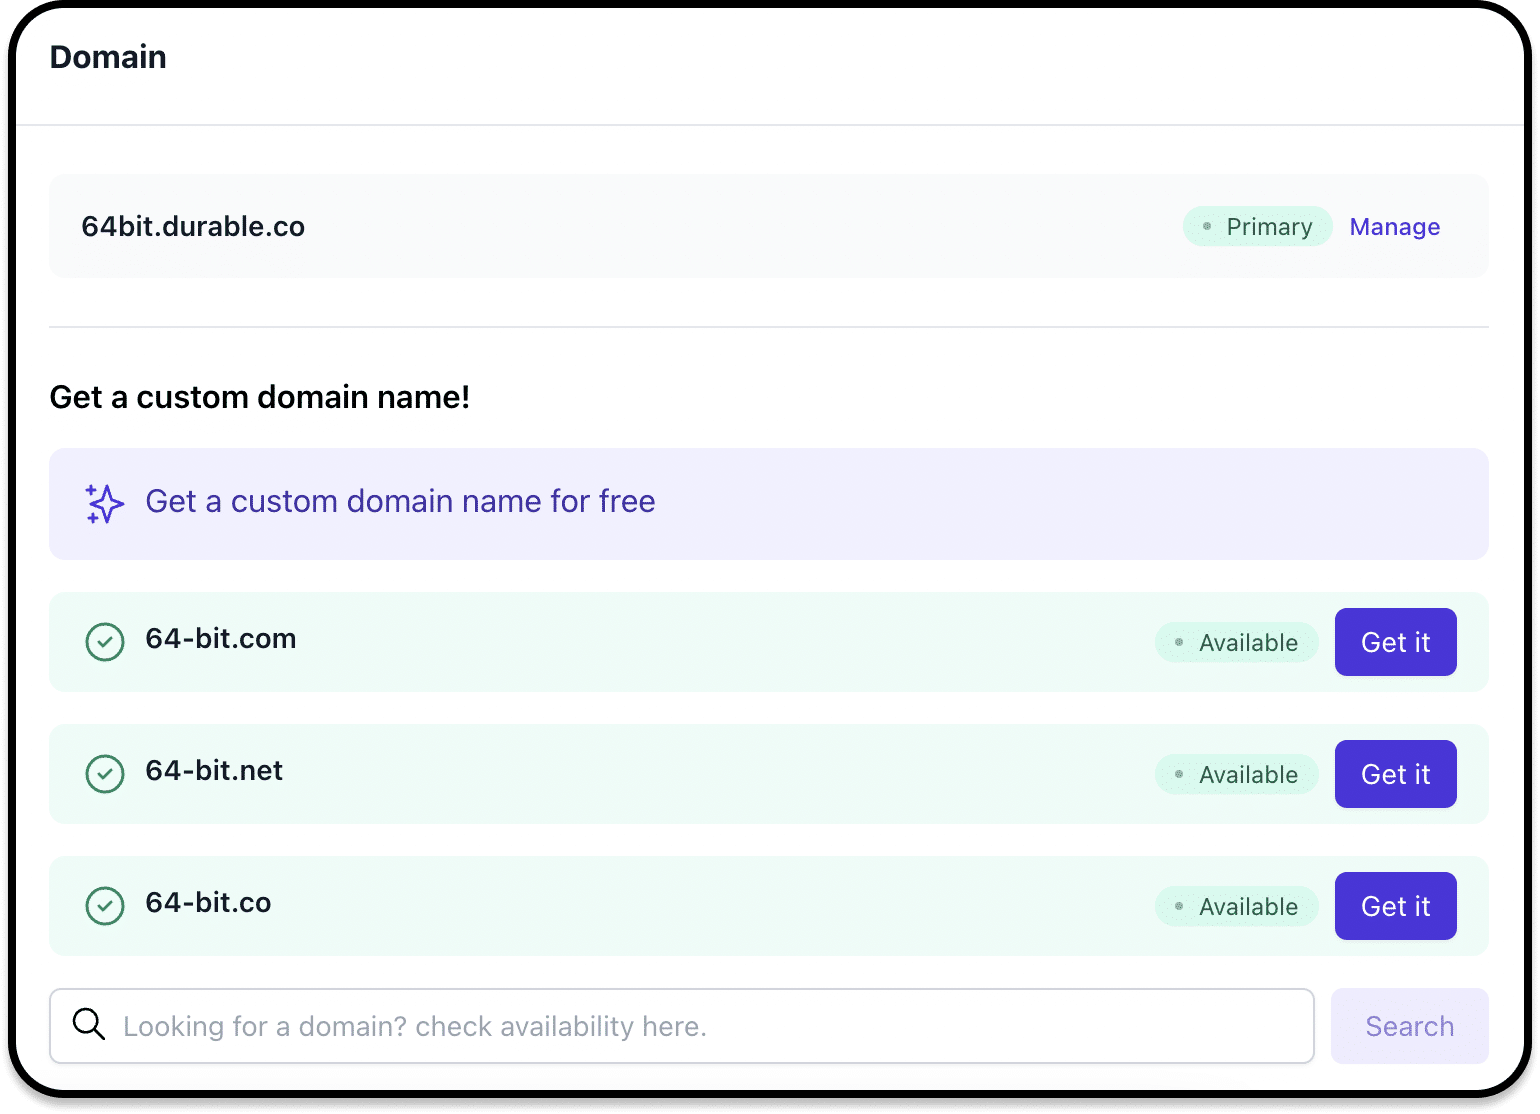The image size is (1540, 1114).
Task: Click the magnifying glass search icon
Action: pos(89,1024)
